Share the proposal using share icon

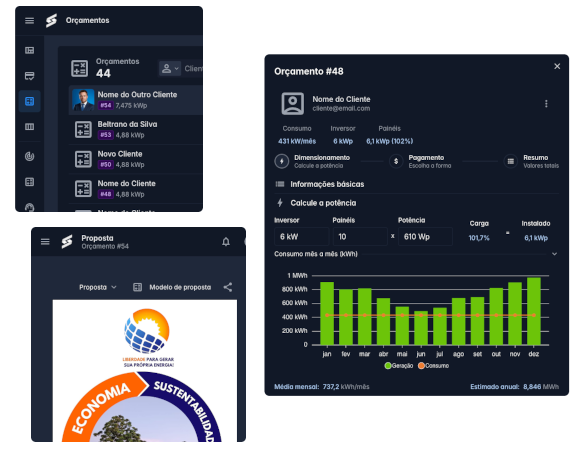pyautogui.click(x=228, y=287)
